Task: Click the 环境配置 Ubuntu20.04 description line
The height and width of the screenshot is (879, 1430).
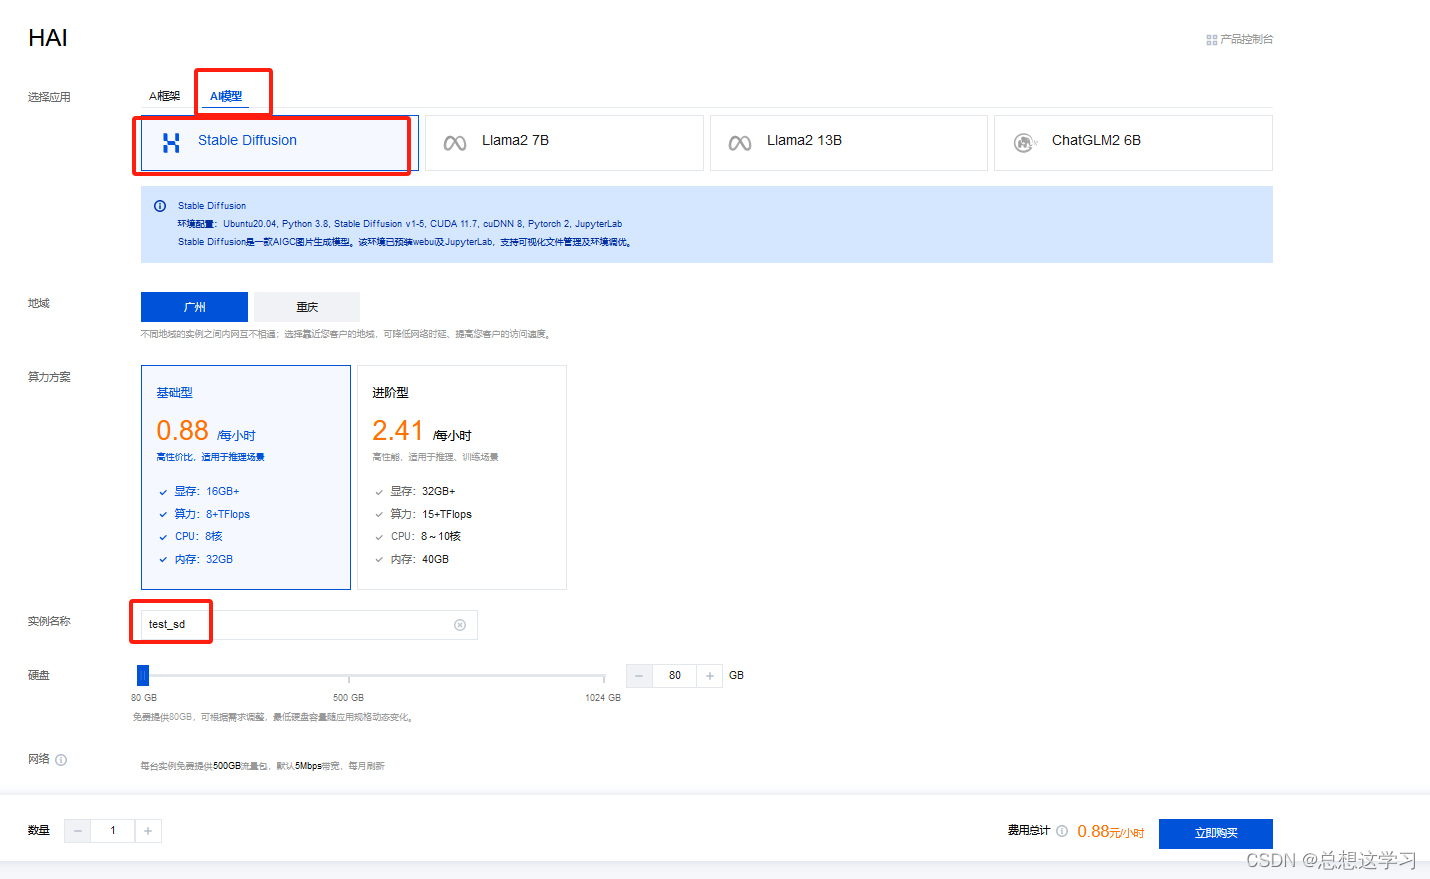Action: [x=400, y=224]
